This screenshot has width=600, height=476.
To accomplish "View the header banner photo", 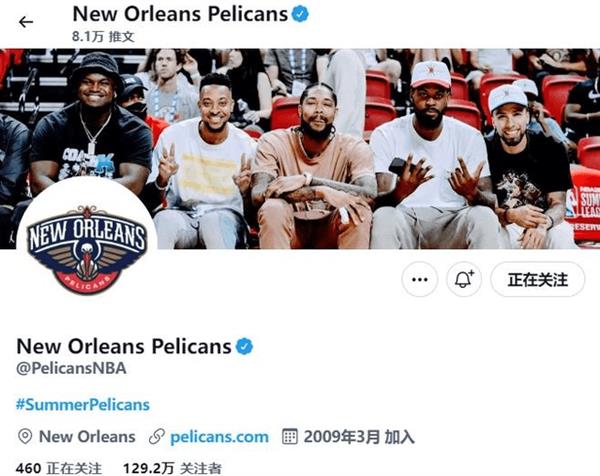I will click(x=300, y=148).
